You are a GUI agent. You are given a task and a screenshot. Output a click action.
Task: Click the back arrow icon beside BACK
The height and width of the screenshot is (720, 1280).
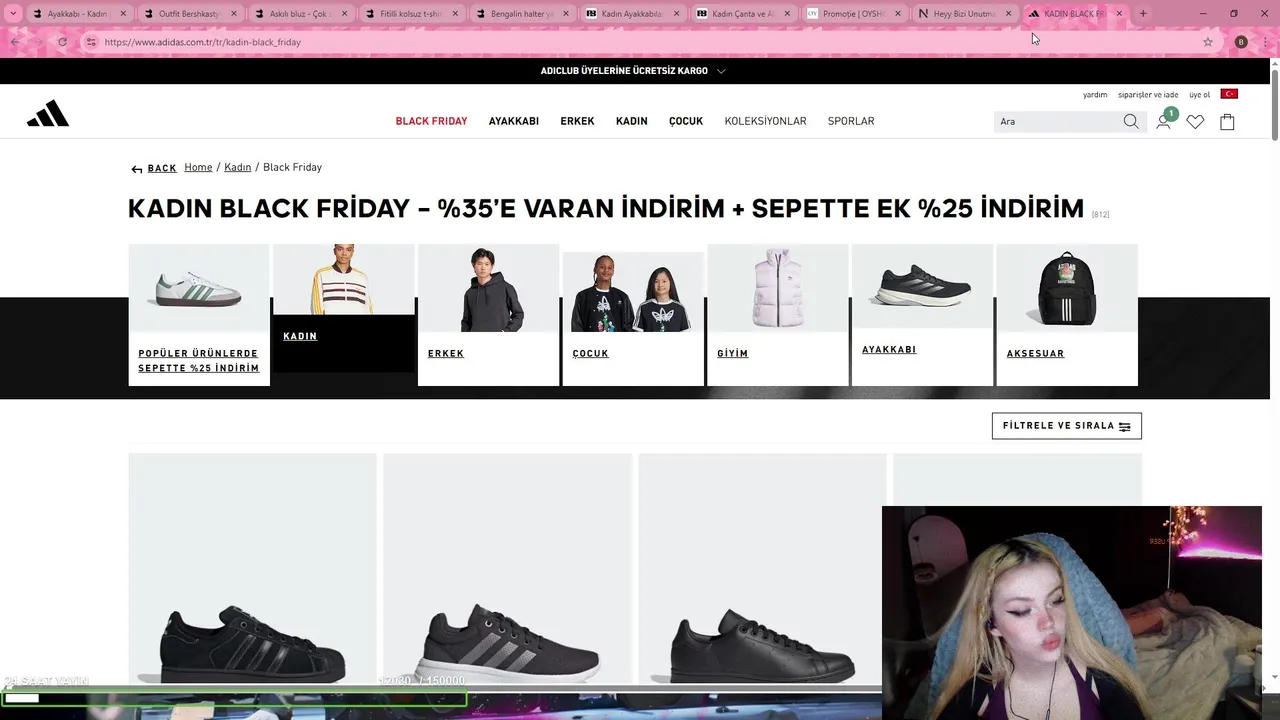click(x=137, y=169)
